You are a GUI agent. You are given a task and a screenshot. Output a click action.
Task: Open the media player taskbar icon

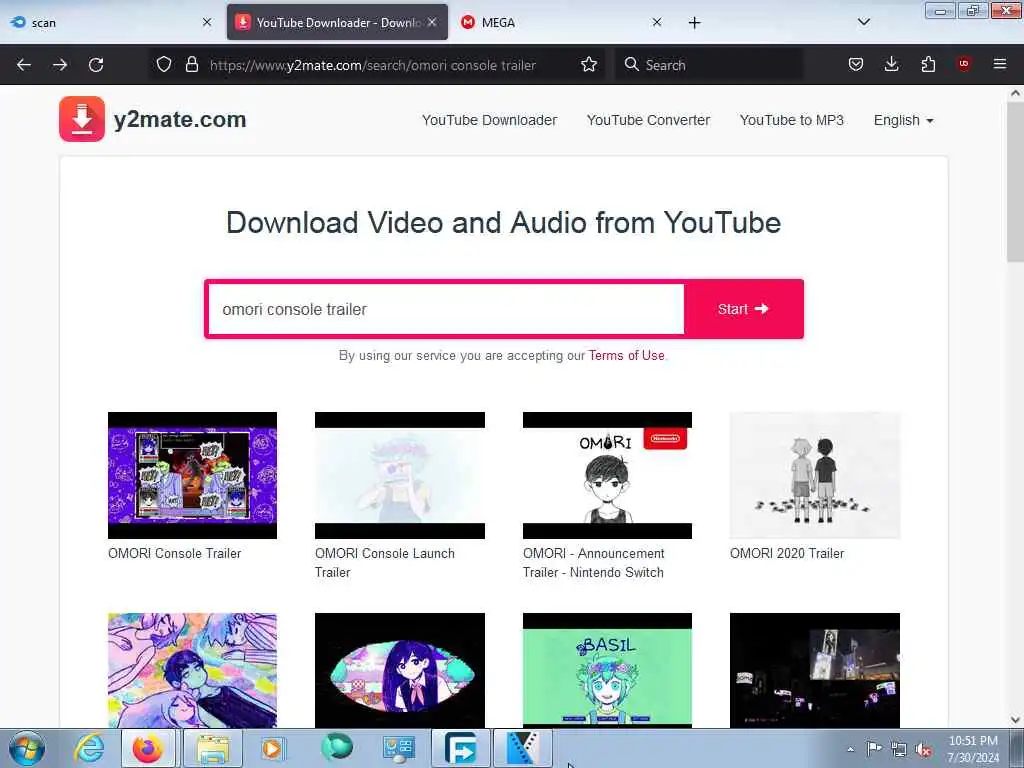coord(273,748)
